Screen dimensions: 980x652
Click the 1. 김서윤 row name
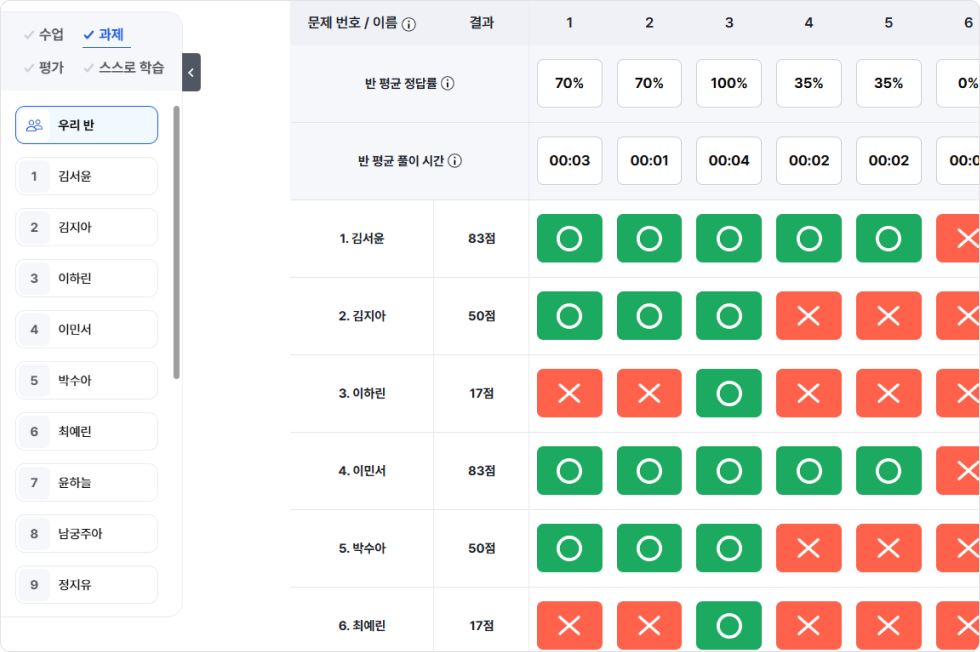(362, 238)
